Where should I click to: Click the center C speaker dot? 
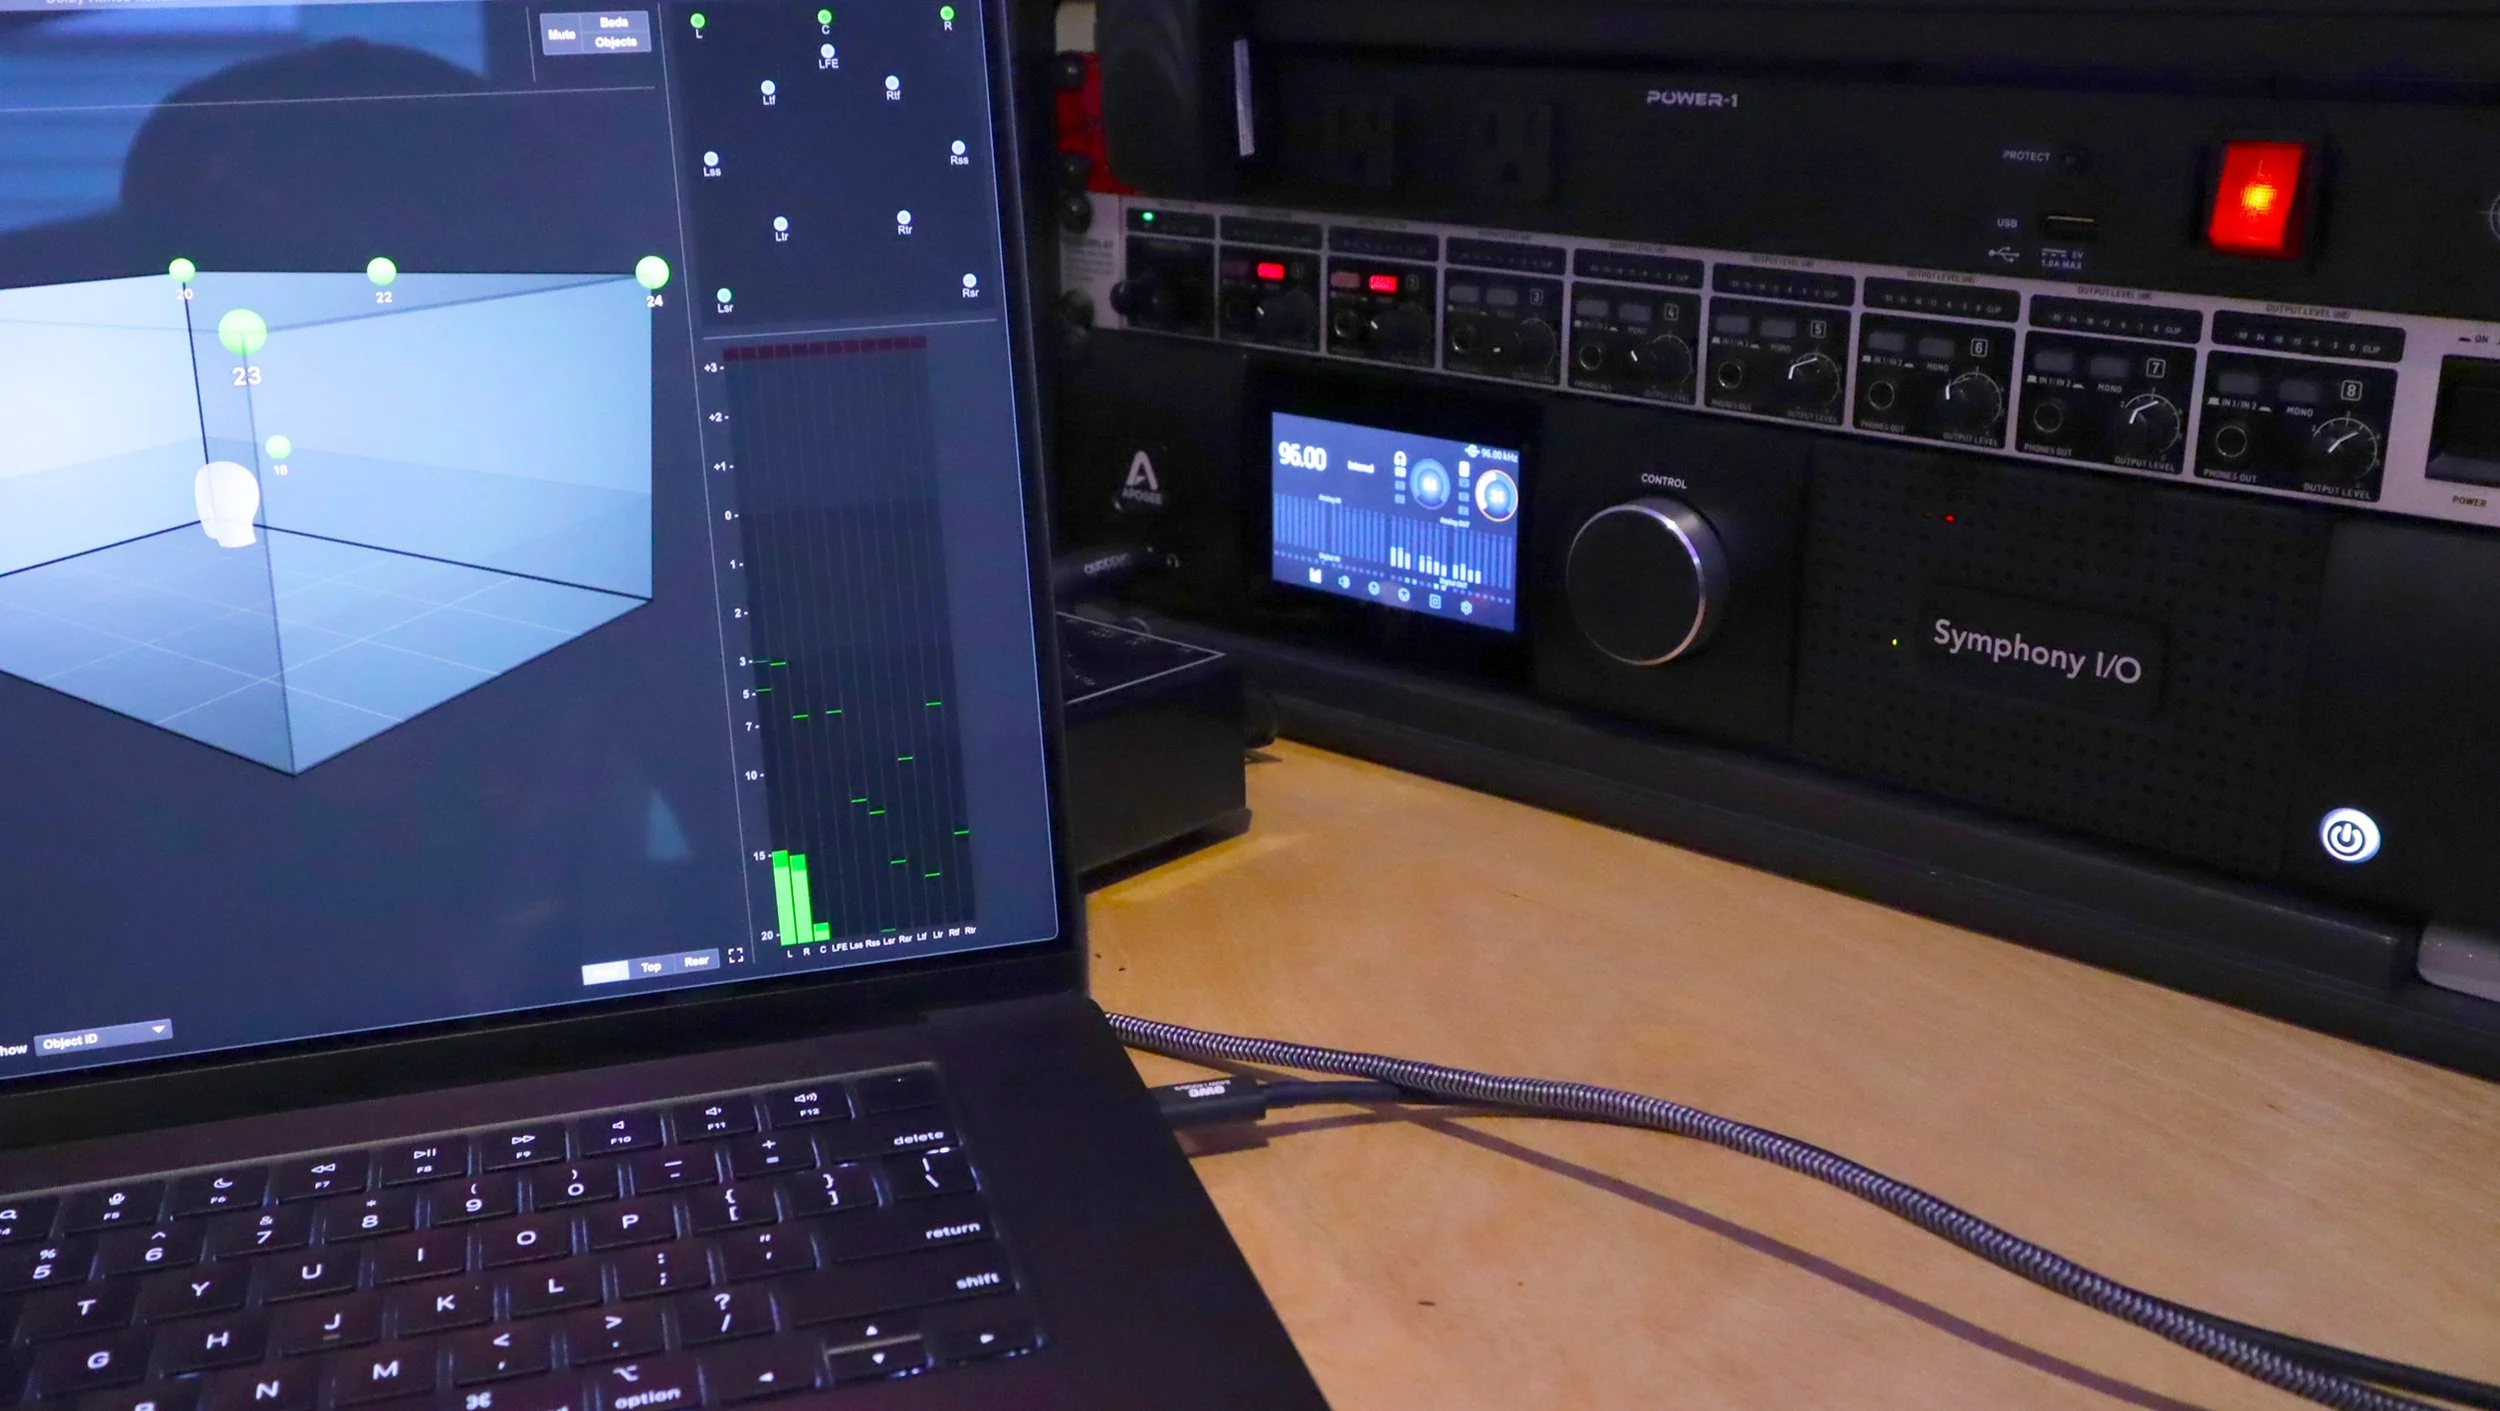(824, 17)
